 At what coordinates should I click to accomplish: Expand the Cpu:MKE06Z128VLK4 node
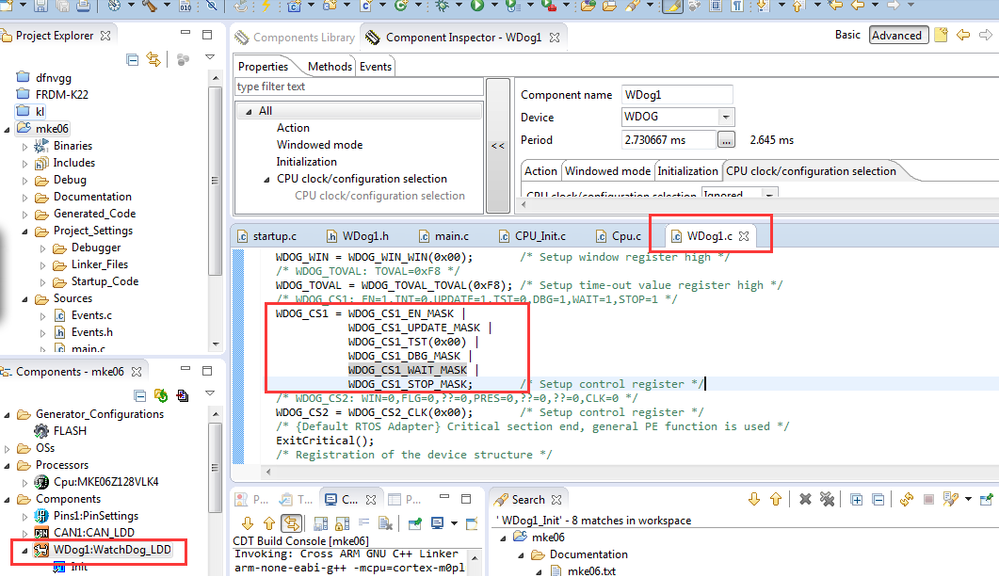25,482
